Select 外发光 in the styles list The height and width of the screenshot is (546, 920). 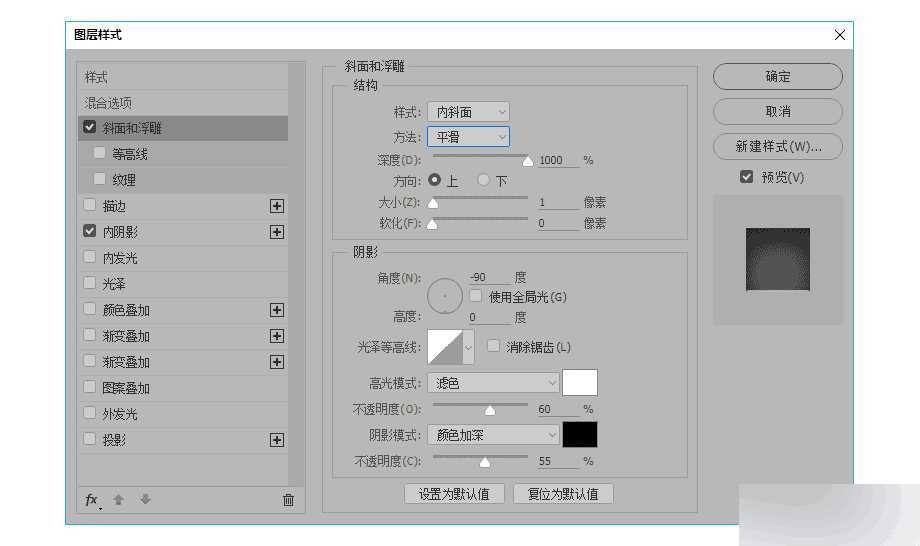[x=120, y=414]
